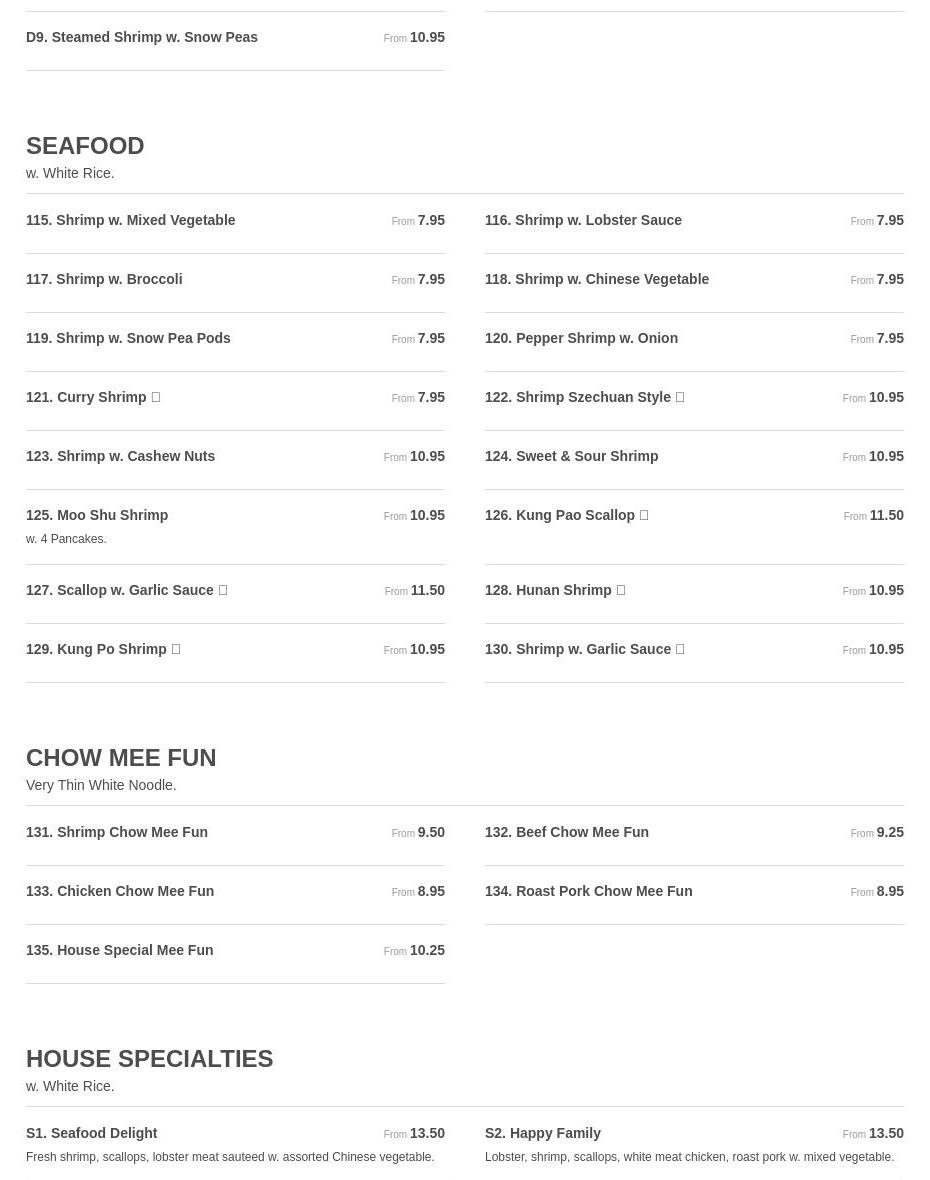Viewport: 930px width, 1180px height.
Task: Open 115. Shrimp w. Mixed Vegetable item
Action: [x=235, y=224]
